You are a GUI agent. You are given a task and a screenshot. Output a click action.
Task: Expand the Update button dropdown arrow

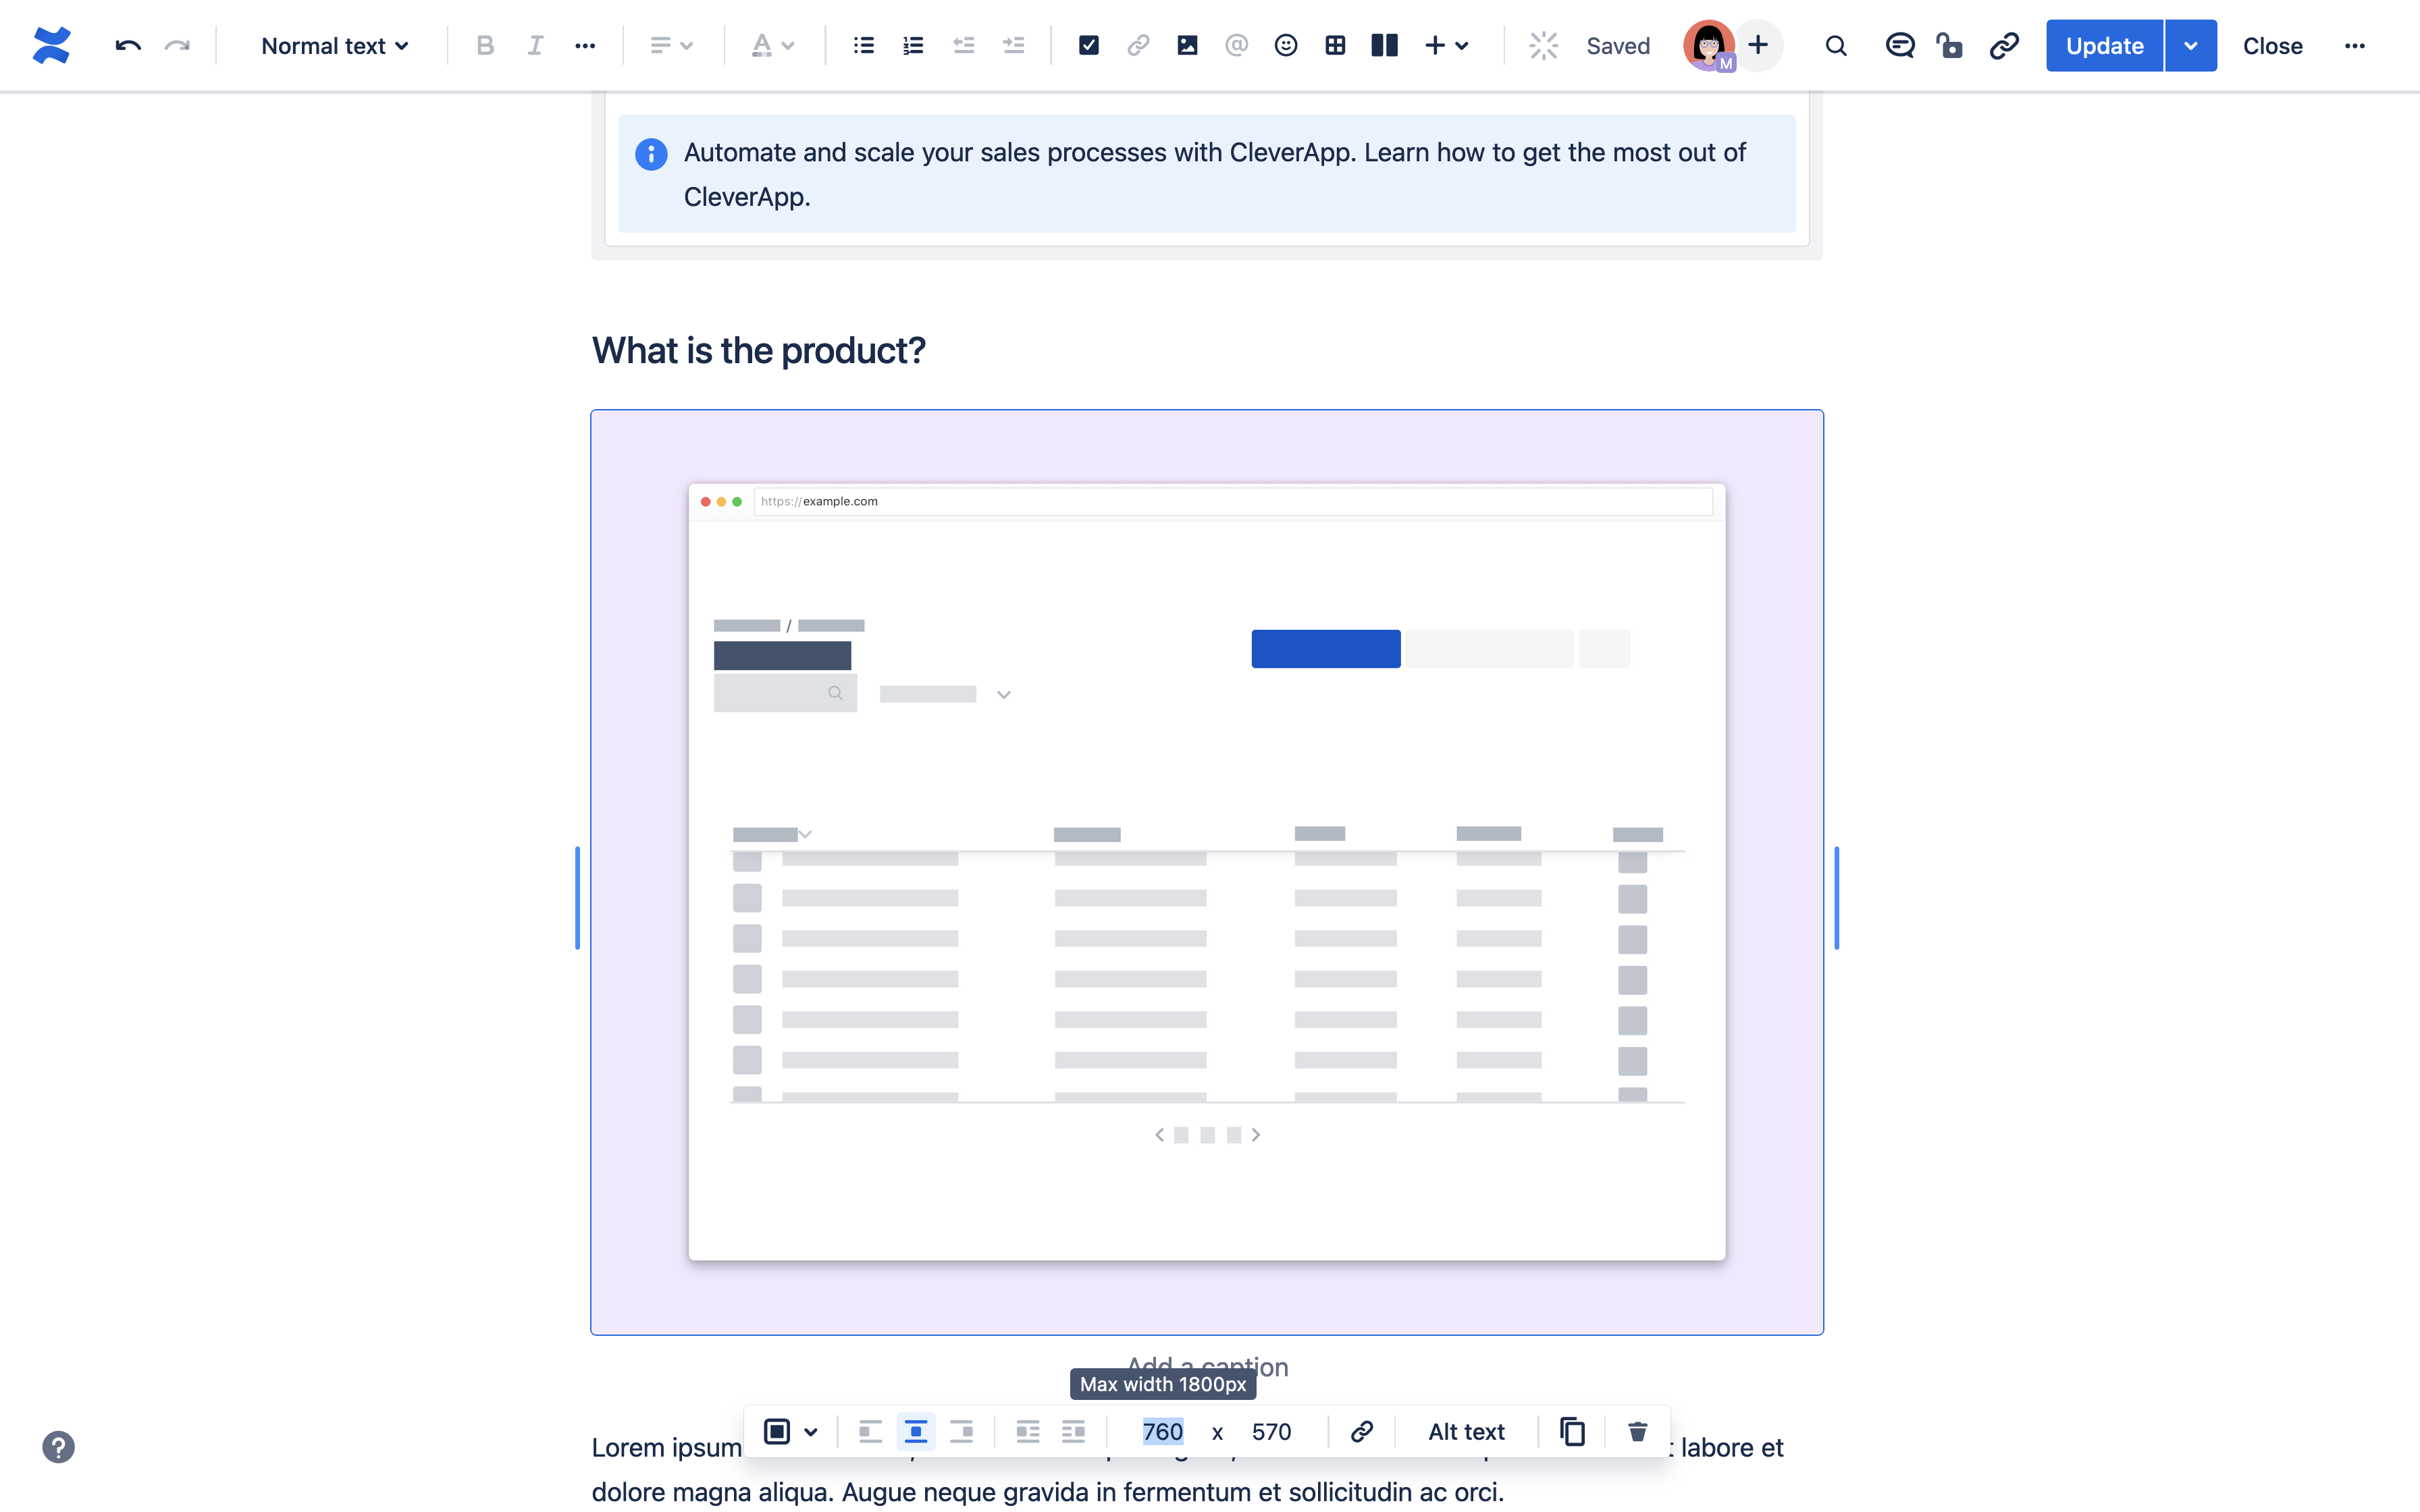tap(2190, 45)
